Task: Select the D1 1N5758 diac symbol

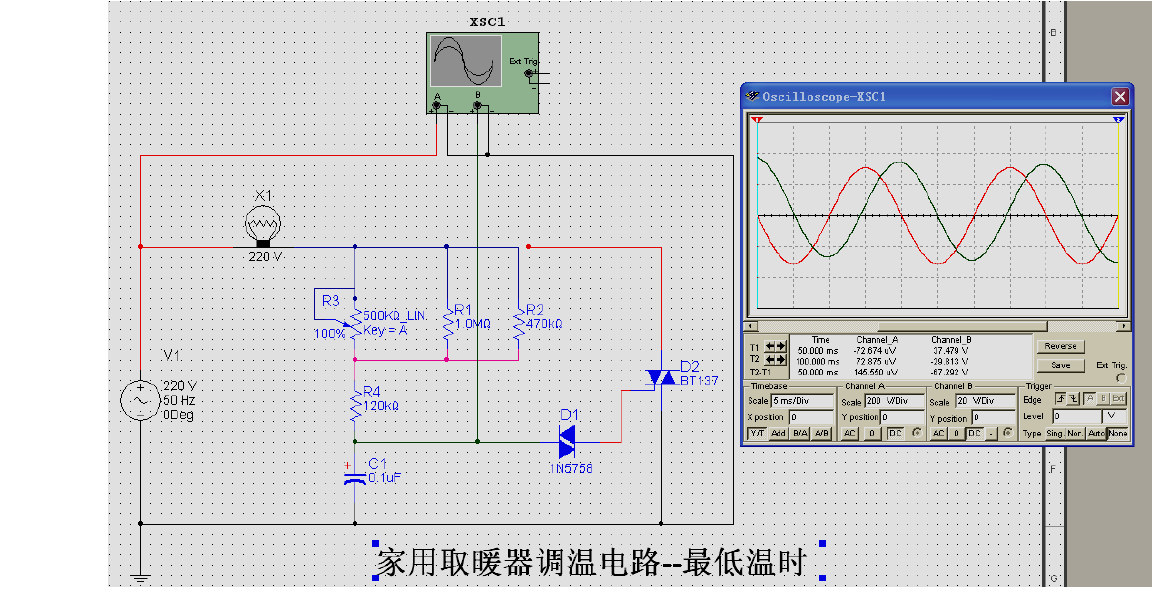Action: [x=566, y=442]
